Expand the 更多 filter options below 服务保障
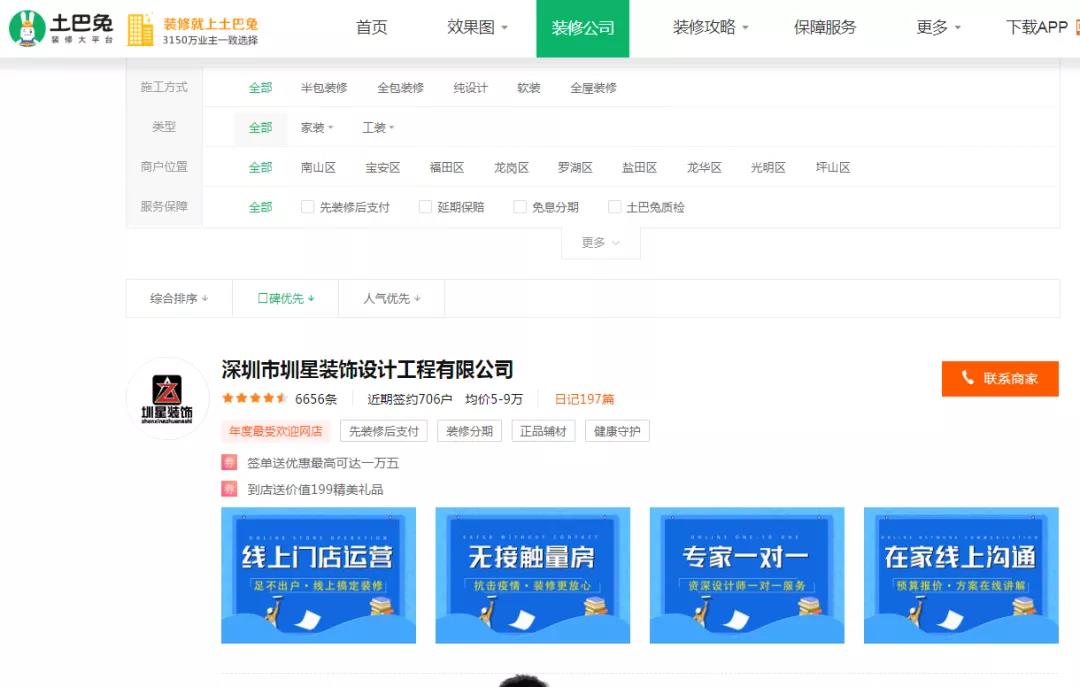The image size is (1080, 687). 598,242
